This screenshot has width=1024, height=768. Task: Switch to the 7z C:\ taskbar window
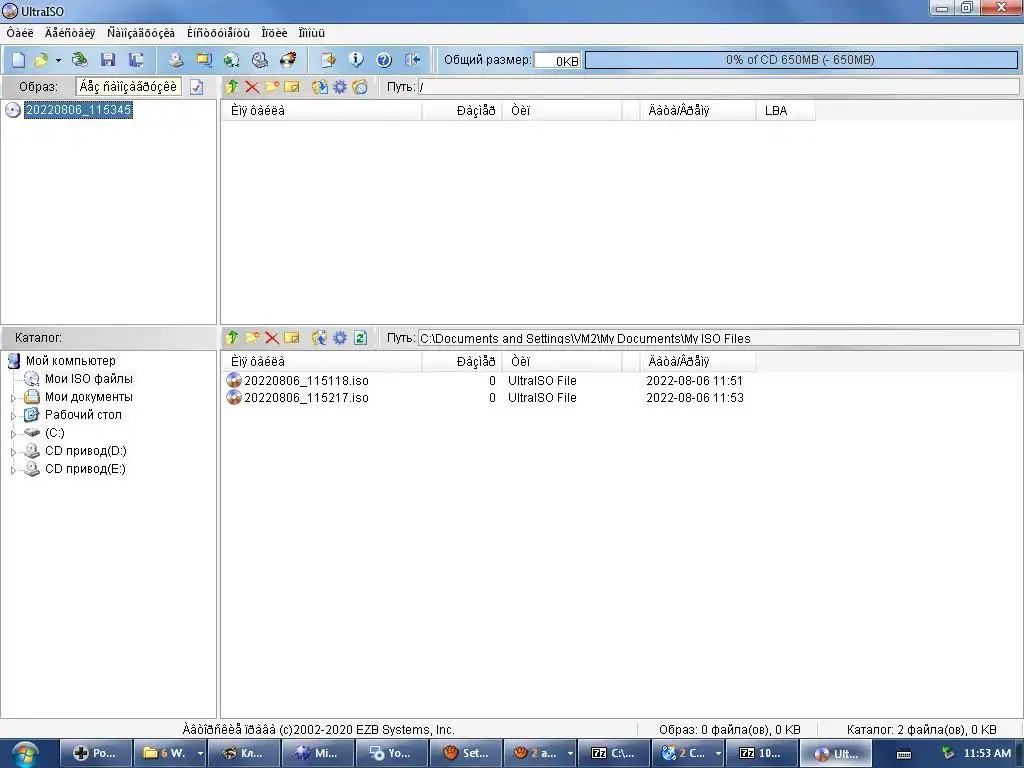point(614,753)
